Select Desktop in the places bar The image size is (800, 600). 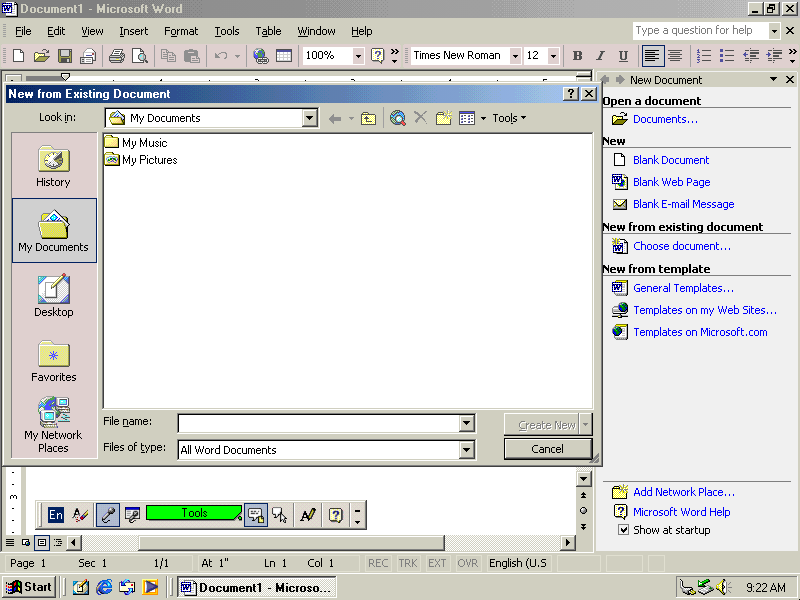tap(54, 296)
